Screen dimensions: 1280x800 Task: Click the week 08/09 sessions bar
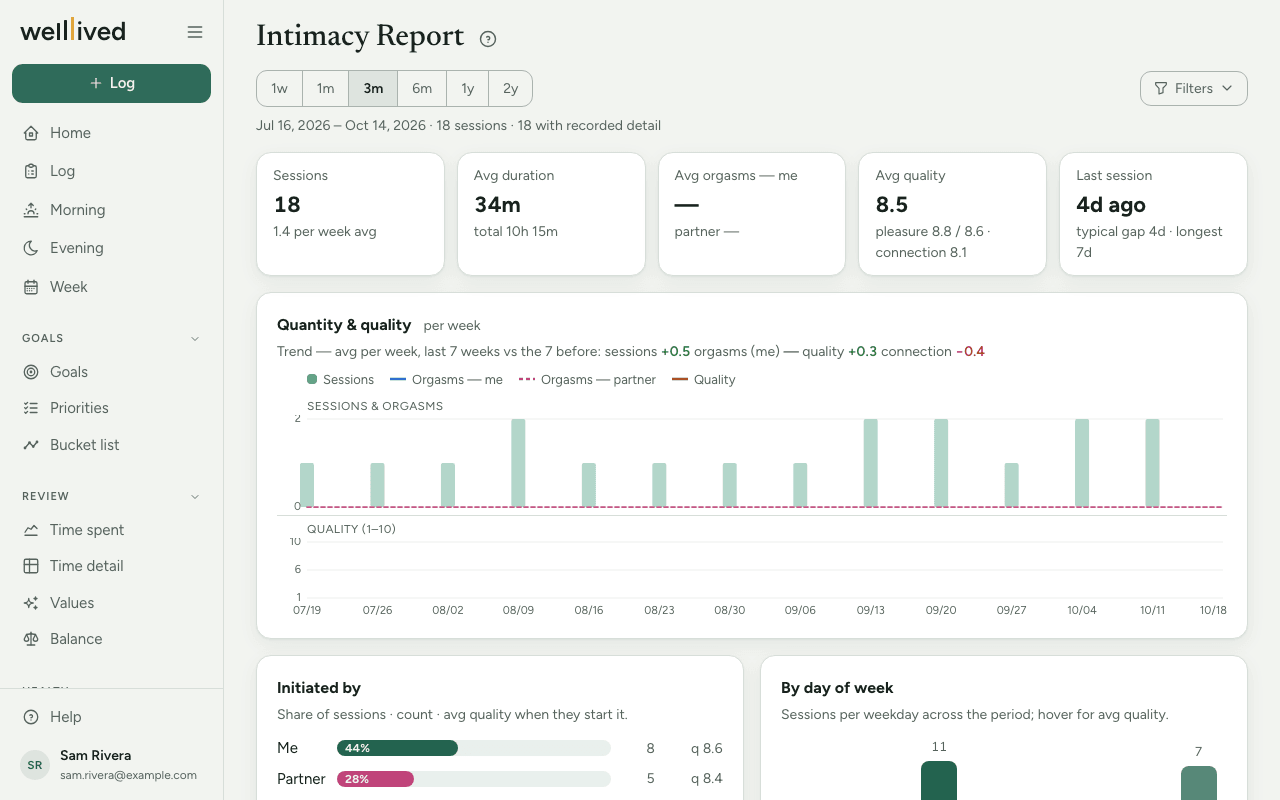(518, 463)
